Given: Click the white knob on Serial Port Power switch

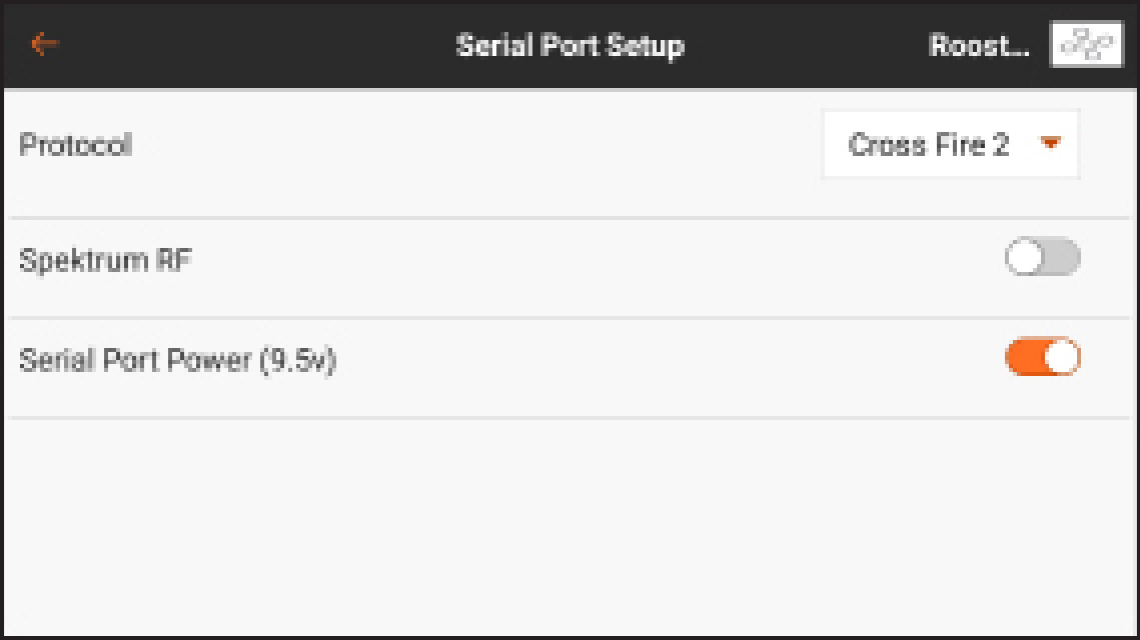Looking at the screenshot, I should (1062, 357).
